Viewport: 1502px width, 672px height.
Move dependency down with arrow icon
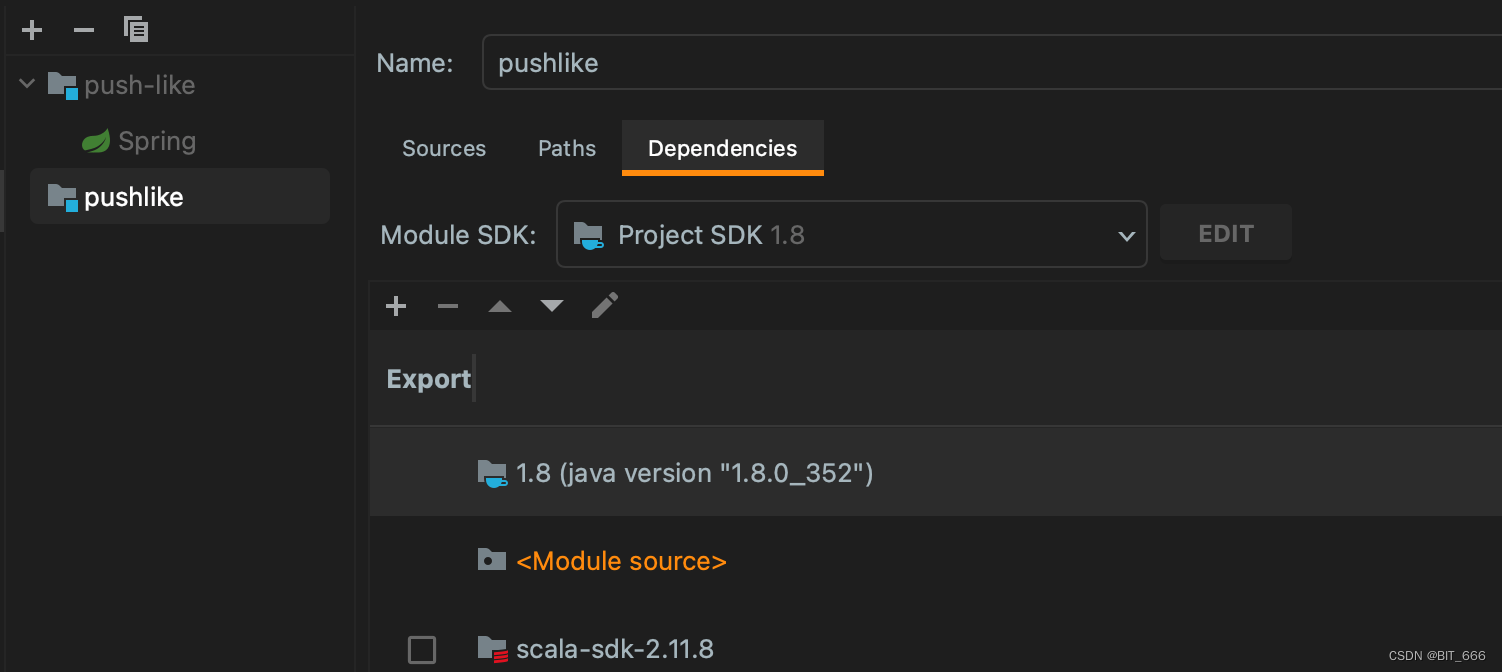552,306
